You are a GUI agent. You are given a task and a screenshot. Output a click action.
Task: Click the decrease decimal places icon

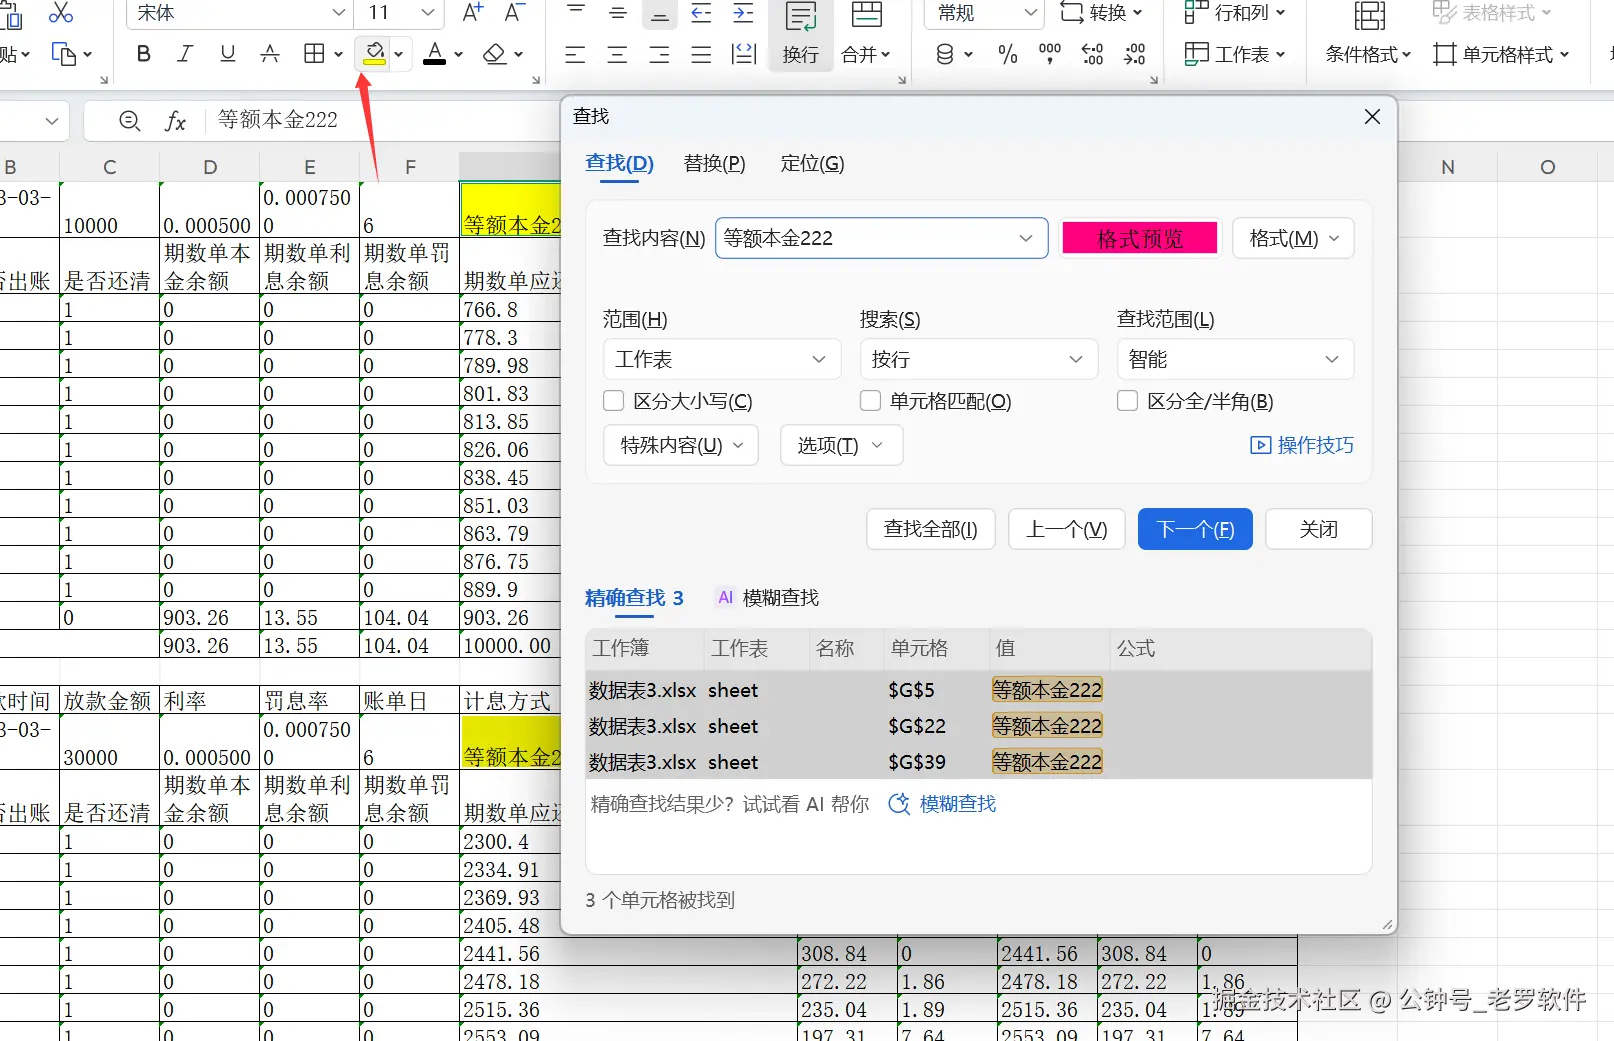1135,55
